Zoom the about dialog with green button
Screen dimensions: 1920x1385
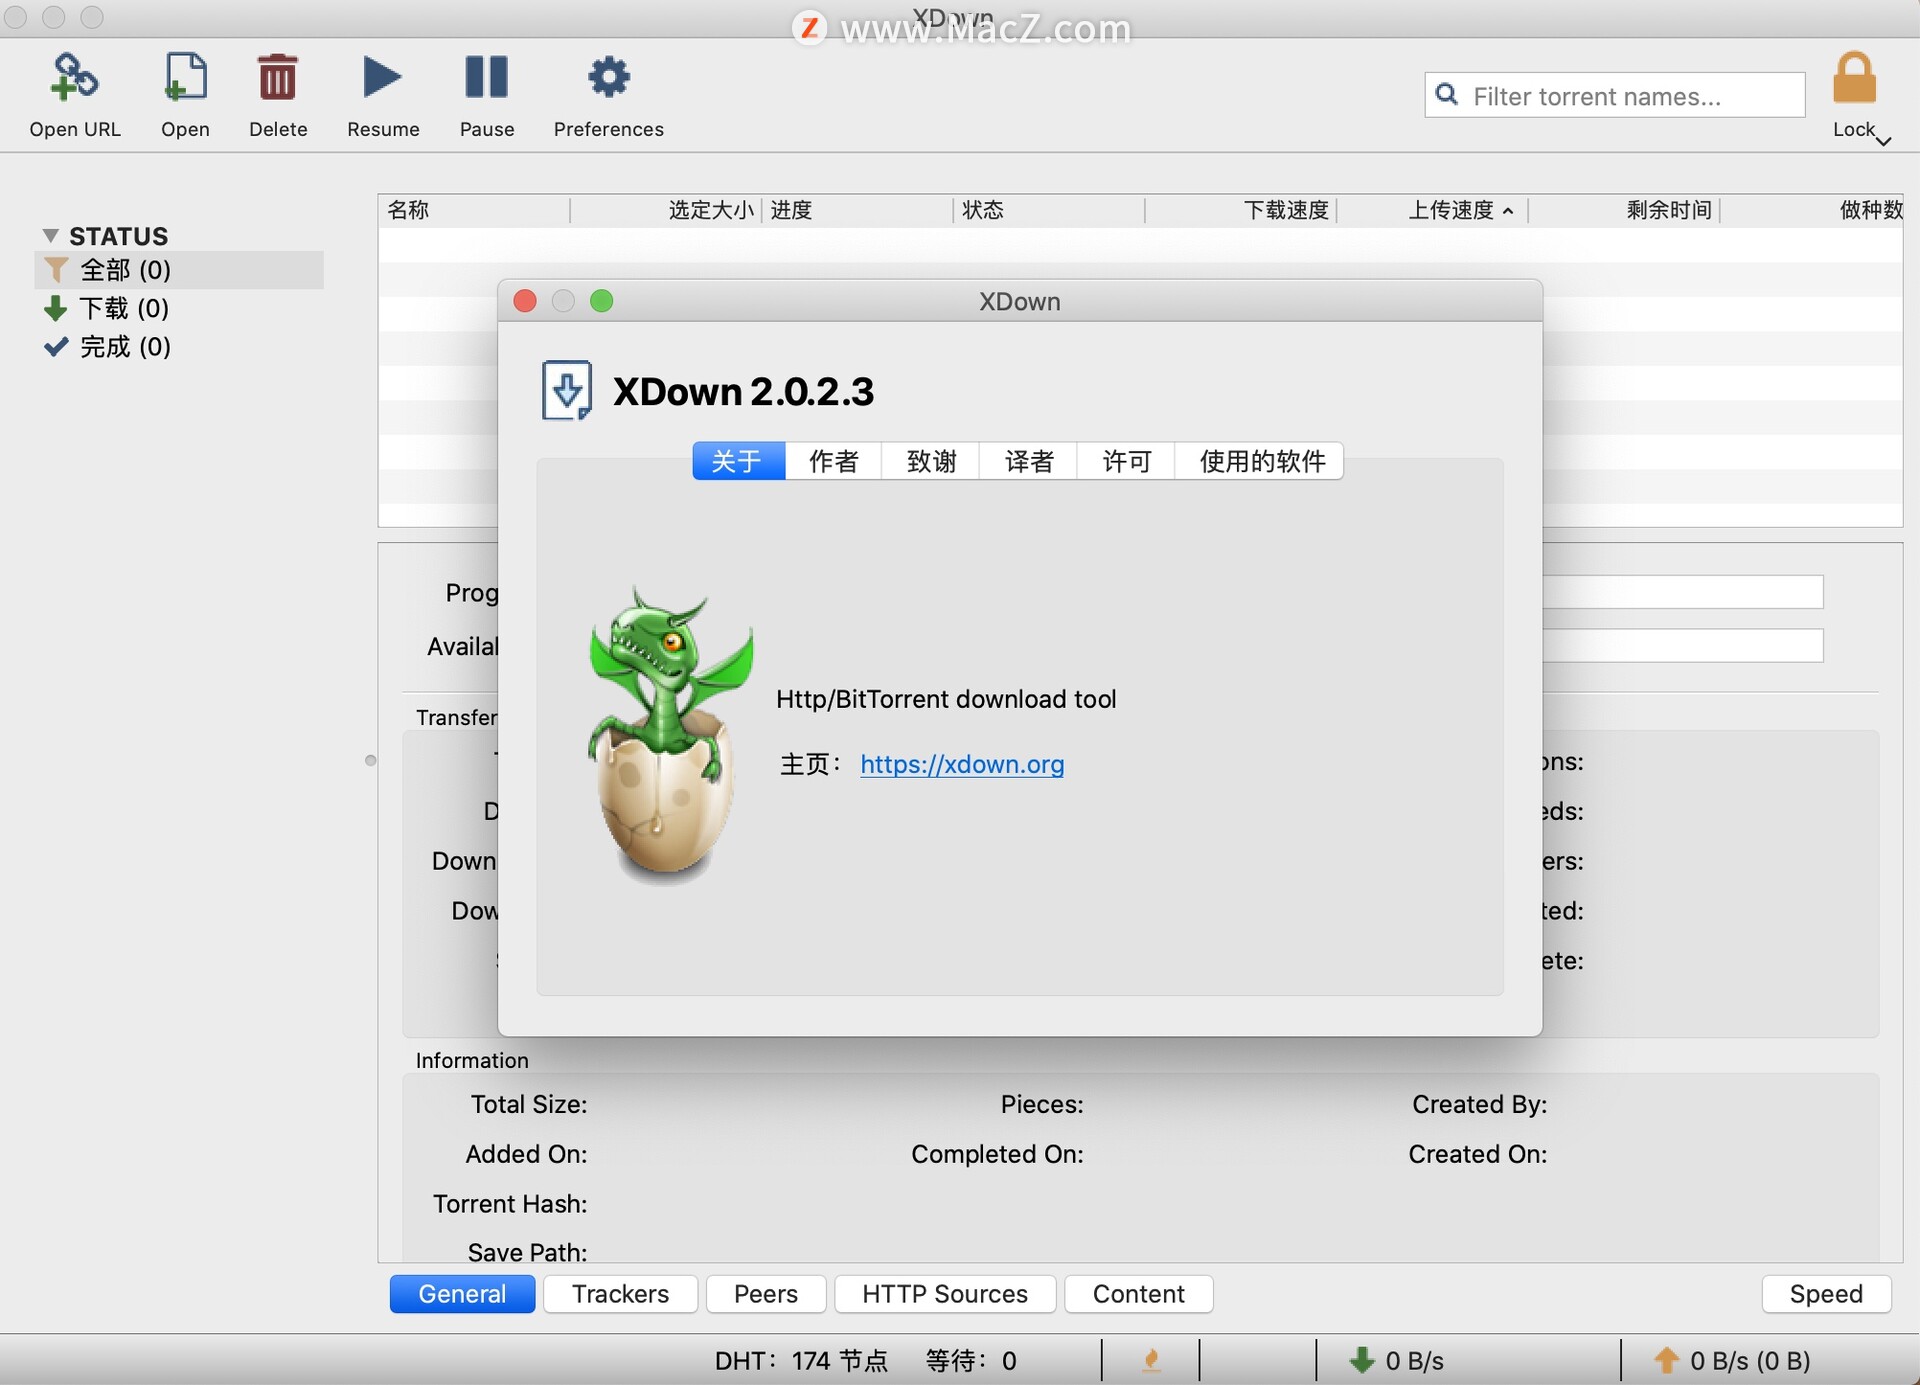(601, 301)
